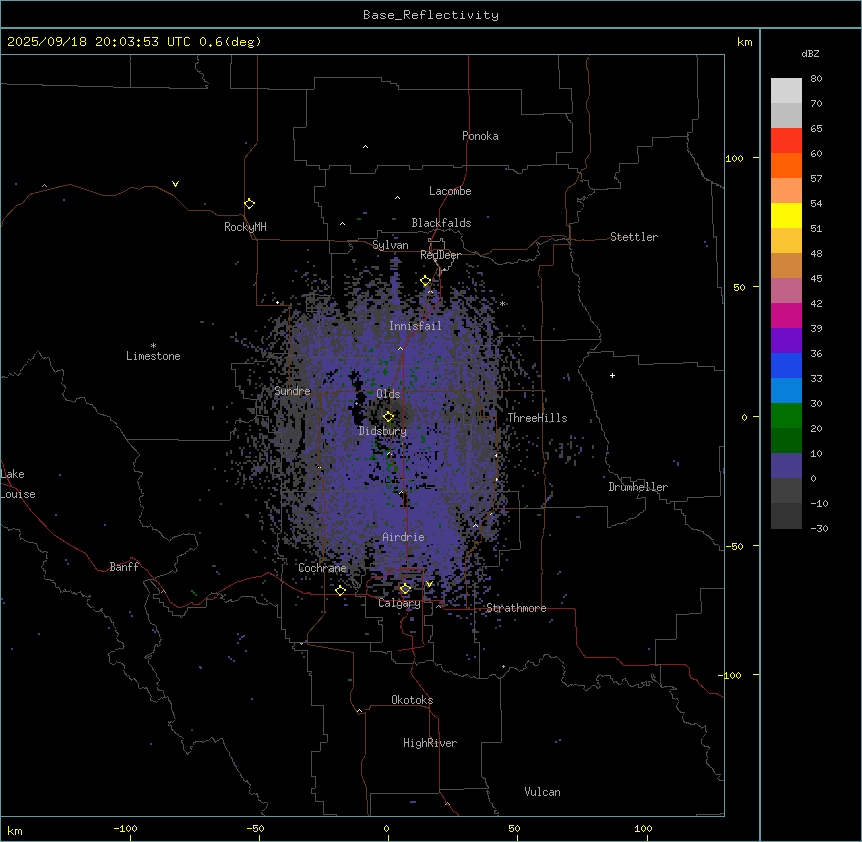Click the white plus marker east of ThreeHills
Viewport: 862px width, 842px height.
pos(612,375)
